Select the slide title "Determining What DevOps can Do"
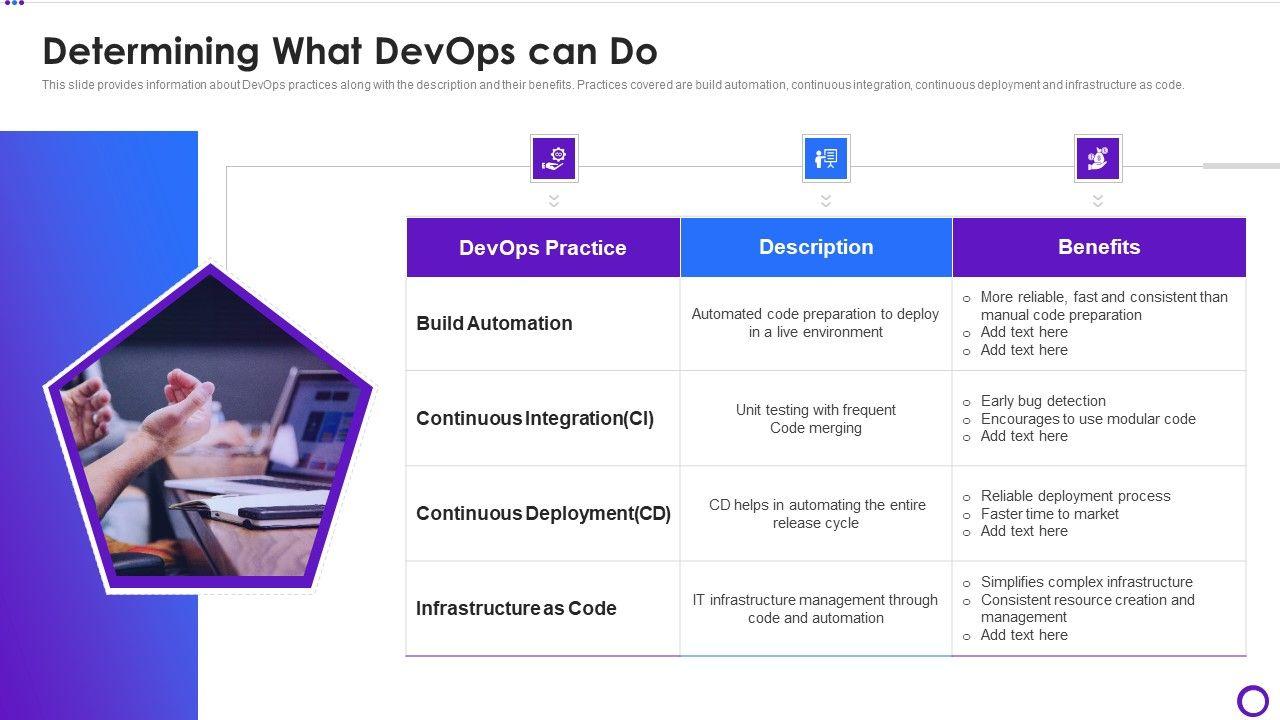This screenshot has width=1280, height=720. [350, 51]
